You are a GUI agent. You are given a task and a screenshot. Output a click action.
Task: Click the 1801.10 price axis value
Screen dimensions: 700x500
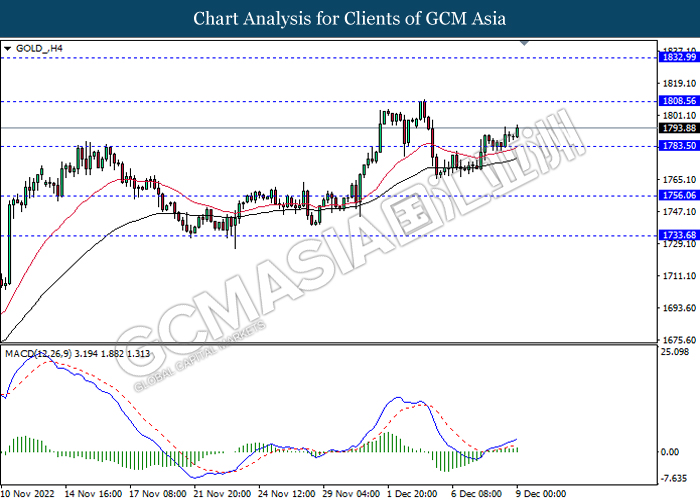point(679,116)
